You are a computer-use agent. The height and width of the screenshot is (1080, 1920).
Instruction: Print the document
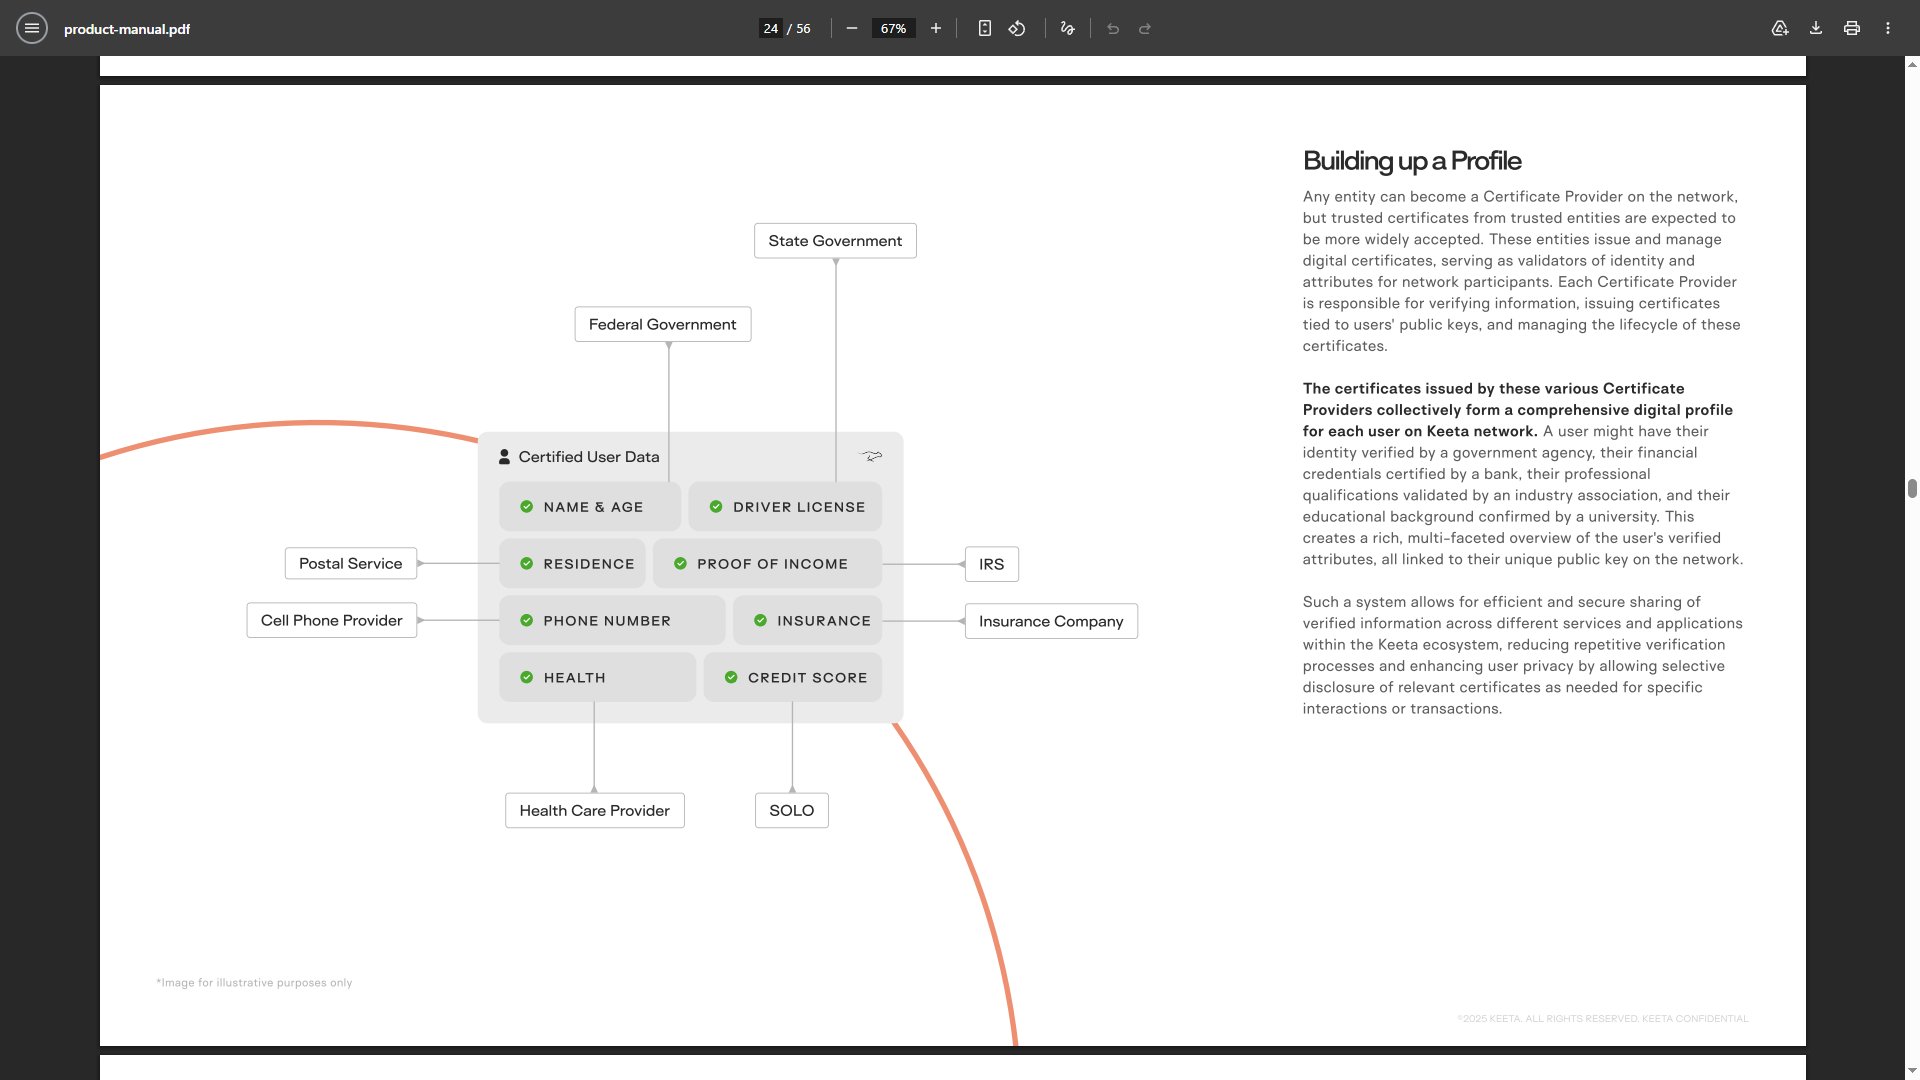1852,28
